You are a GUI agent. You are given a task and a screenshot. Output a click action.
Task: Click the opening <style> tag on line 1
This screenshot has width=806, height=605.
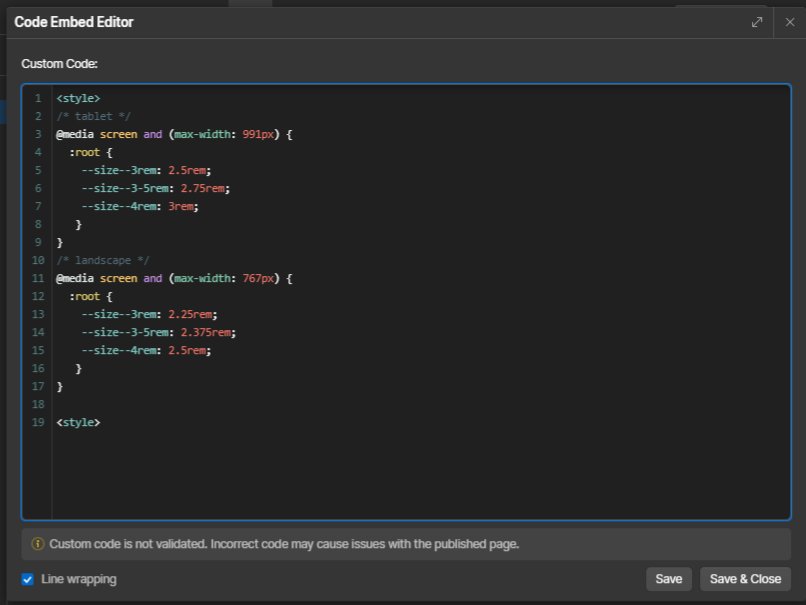pyautogui.click(x=78, y=98)
